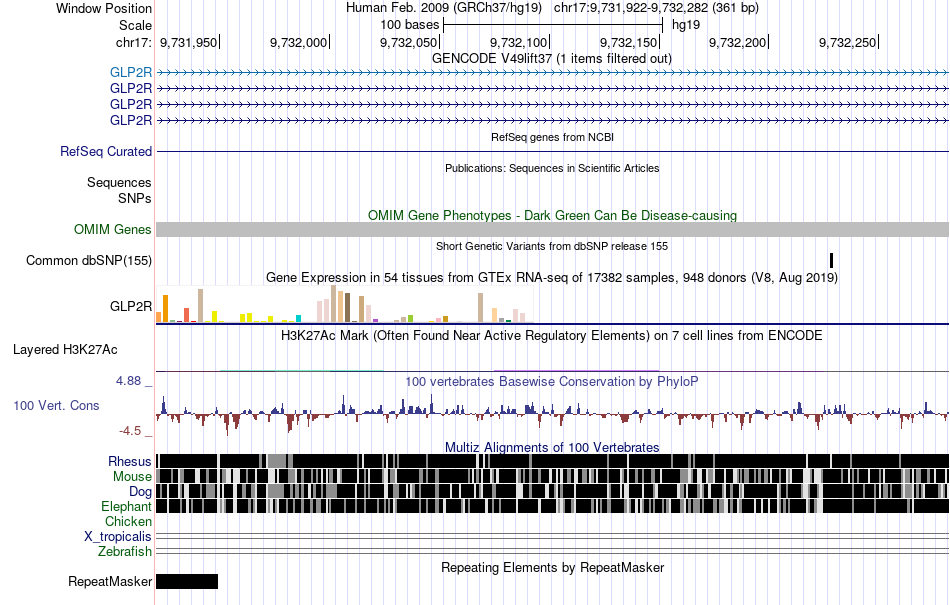This screenshot has width=950, height=605.
Task: Click the 9,732,100 coordinate label
Action: (x=519, y=42)
